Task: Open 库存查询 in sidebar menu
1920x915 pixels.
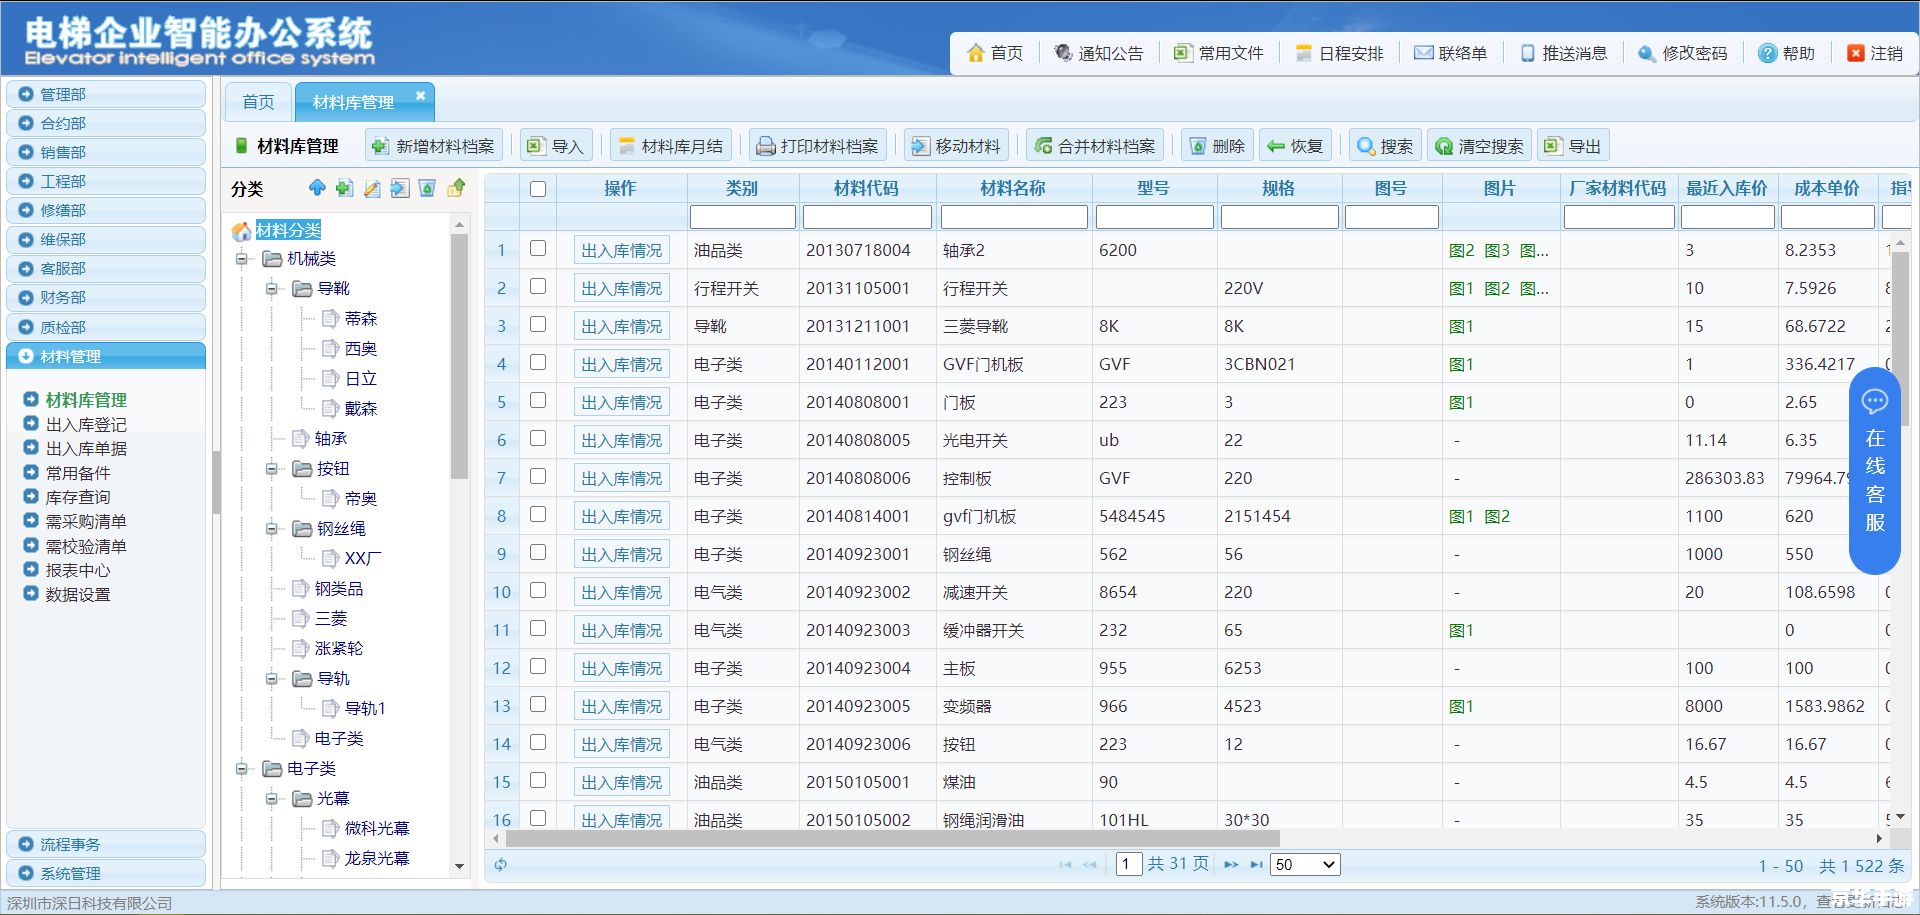Action: click(78, 497)
